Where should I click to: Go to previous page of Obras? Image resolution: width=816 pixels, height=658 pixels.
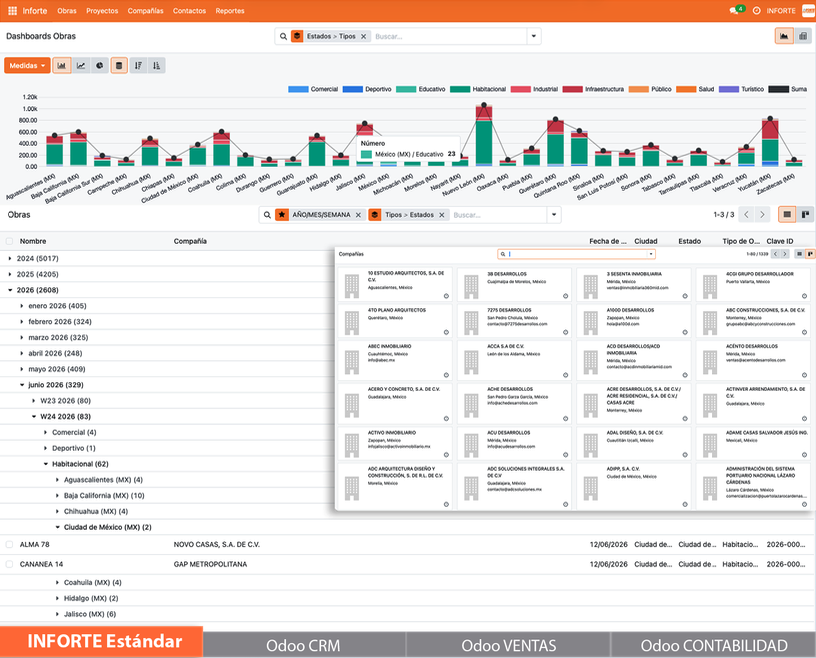point(746,214)
